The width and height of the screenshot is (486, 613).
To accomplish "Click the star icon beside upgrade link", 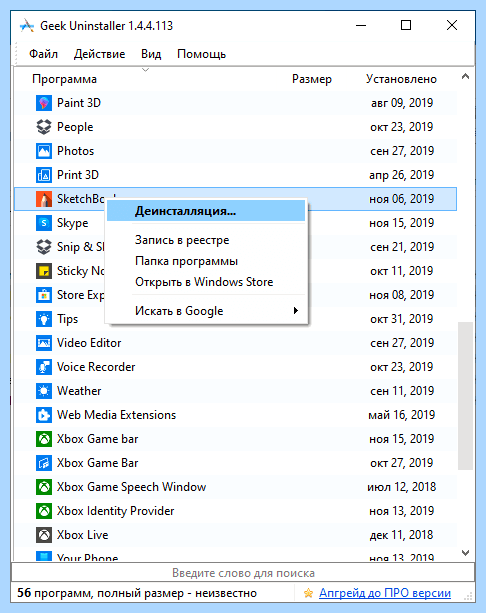I will click(x=308, y=593).
